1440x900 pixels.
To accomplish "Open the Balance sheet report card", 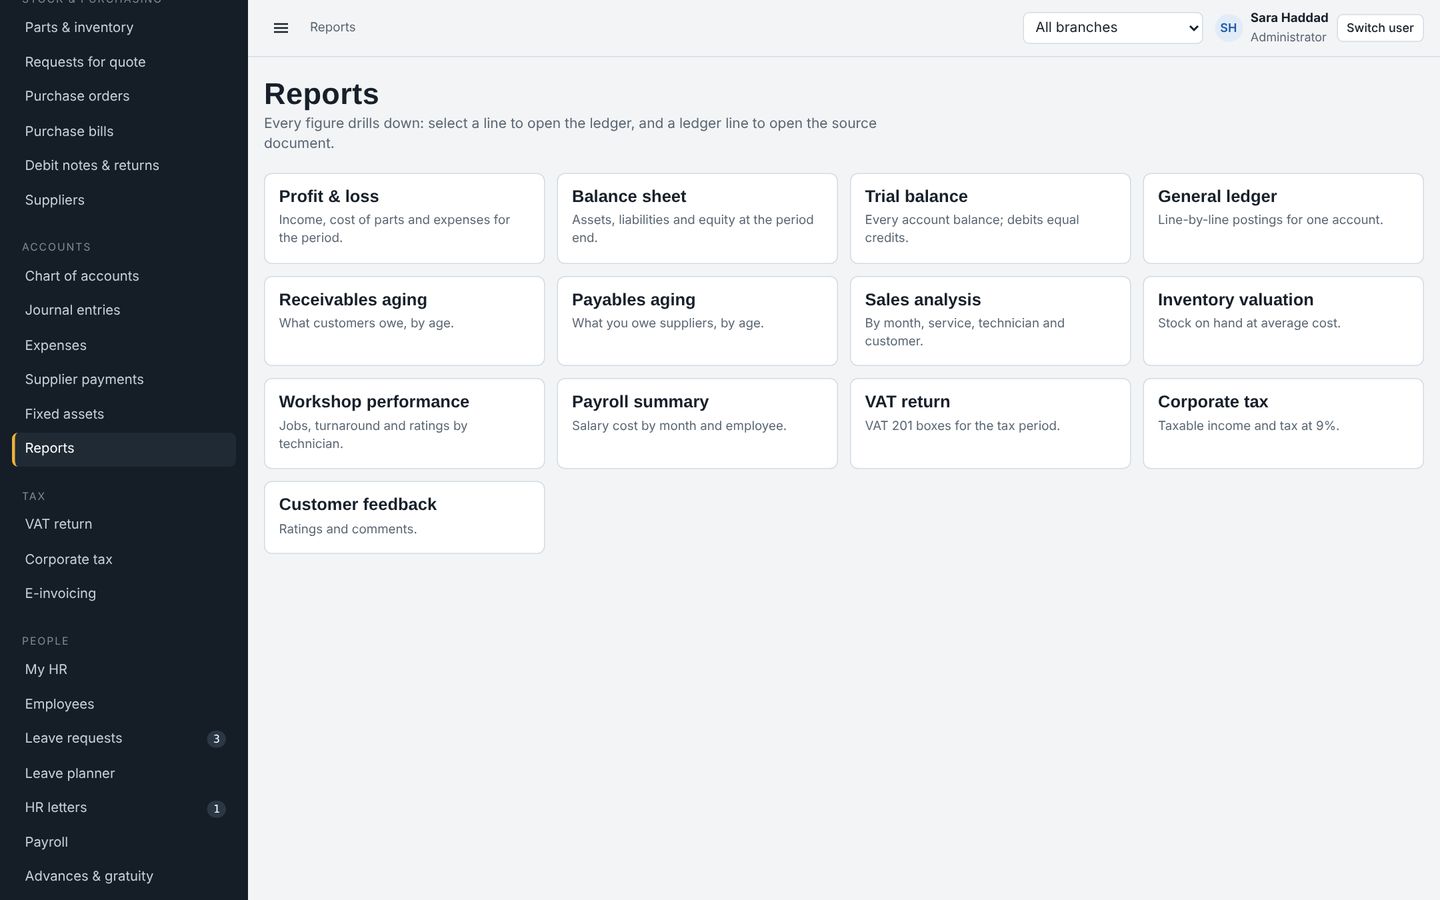I will 697,218.
